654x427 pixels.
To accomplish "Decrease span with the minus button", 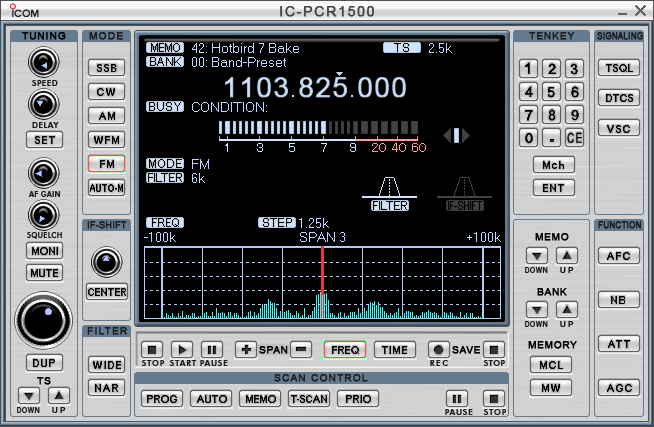I will 301,350.
